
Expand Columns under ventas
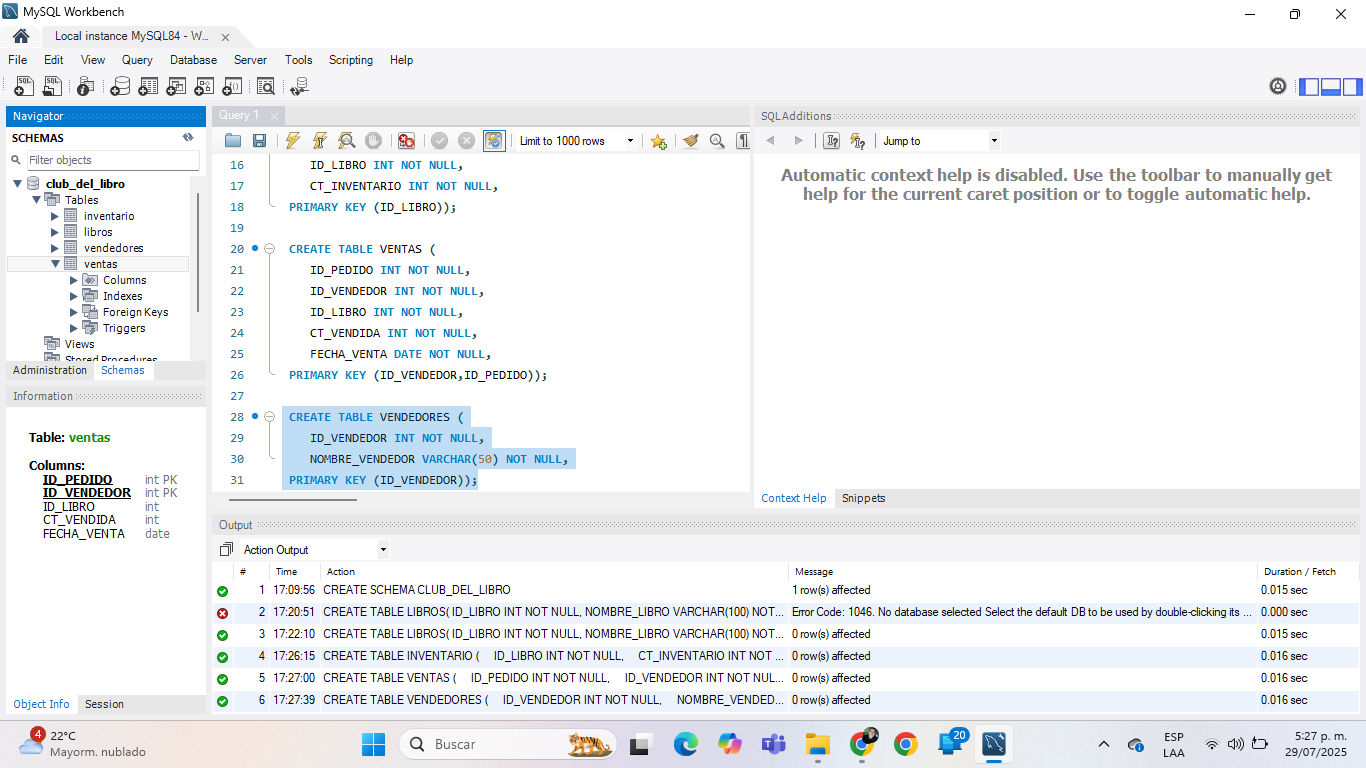(74, 280)
